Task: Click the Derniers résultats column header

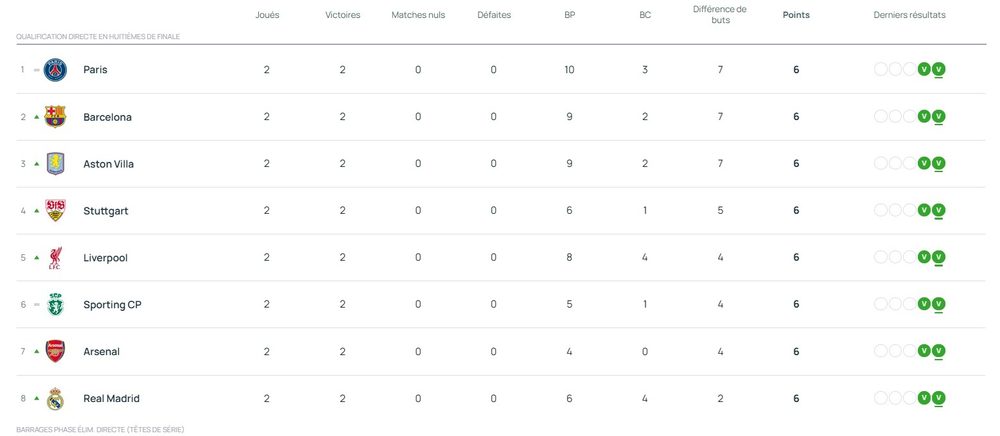Action: pos(909,15)
